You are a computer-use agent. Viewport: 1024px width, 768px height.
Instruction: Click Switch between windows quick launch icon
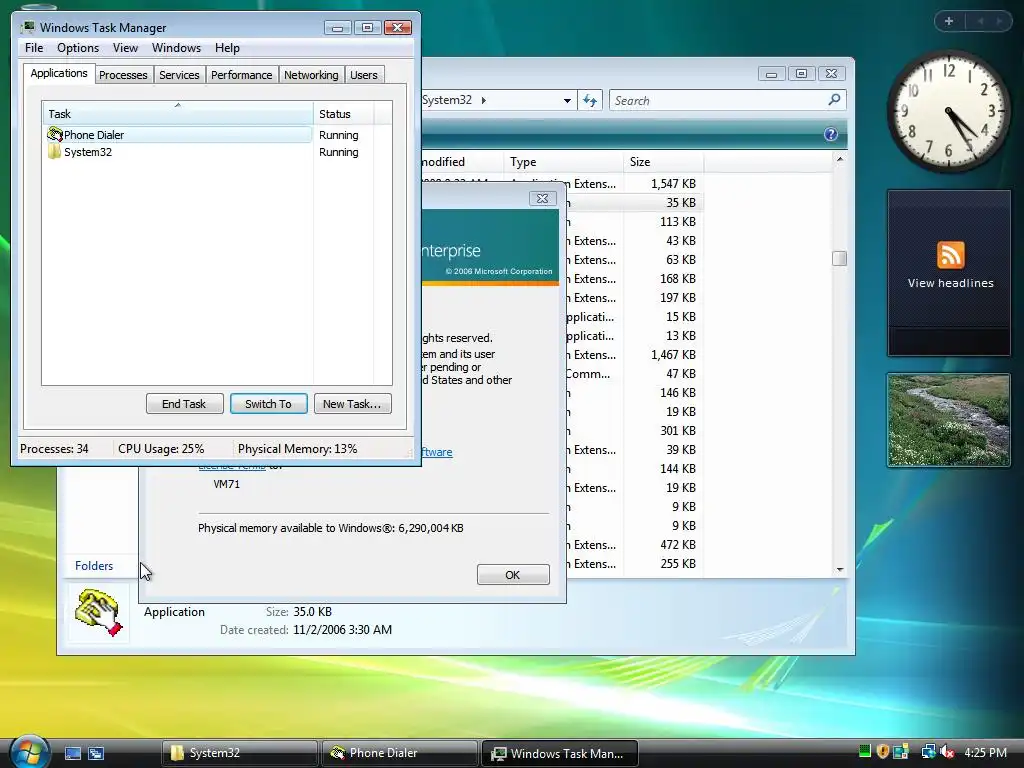coord(96,753)
